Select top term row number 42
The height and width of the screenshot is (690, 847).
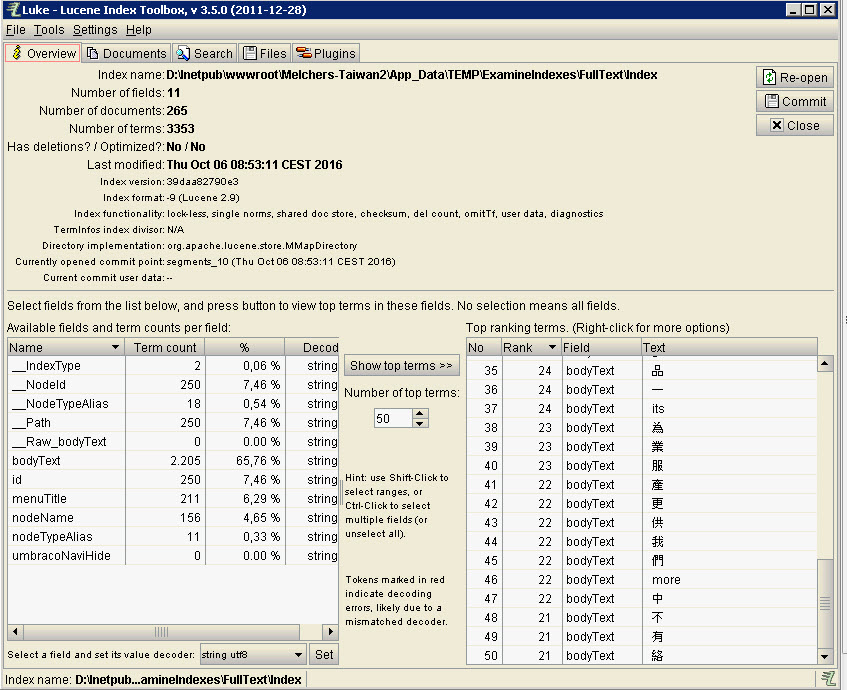[x=642, y=504]
